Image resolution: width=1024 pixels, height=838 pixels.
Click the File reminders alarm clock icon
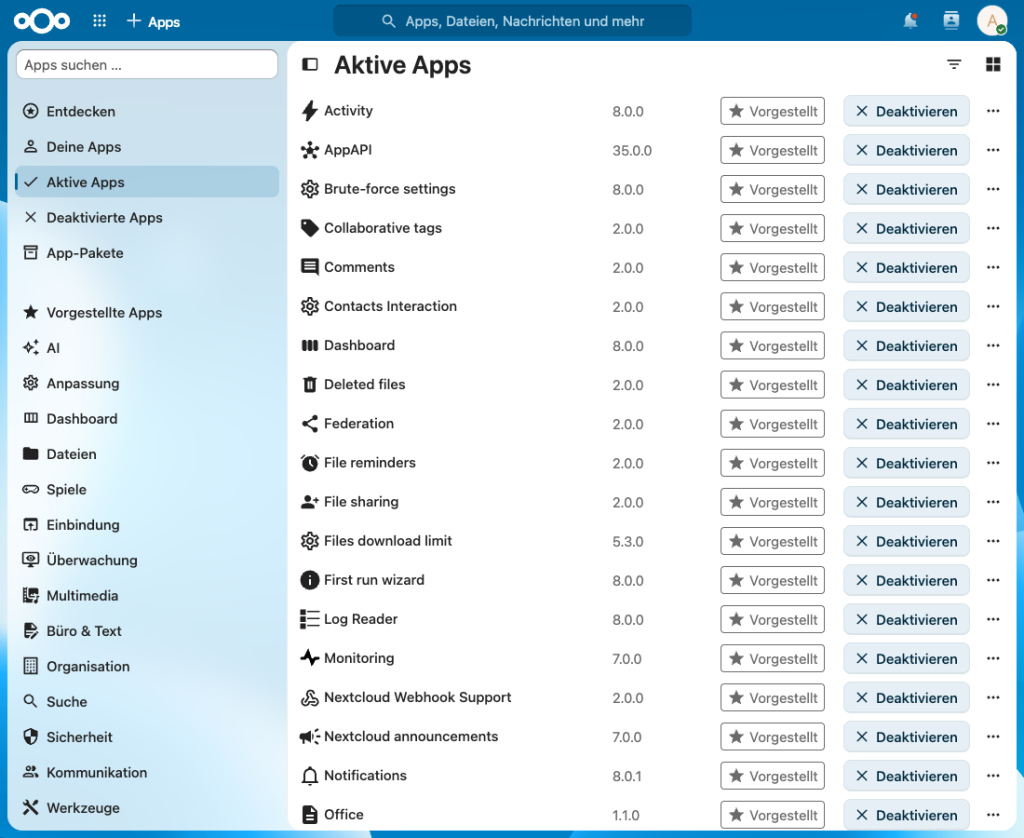[310, 463]
